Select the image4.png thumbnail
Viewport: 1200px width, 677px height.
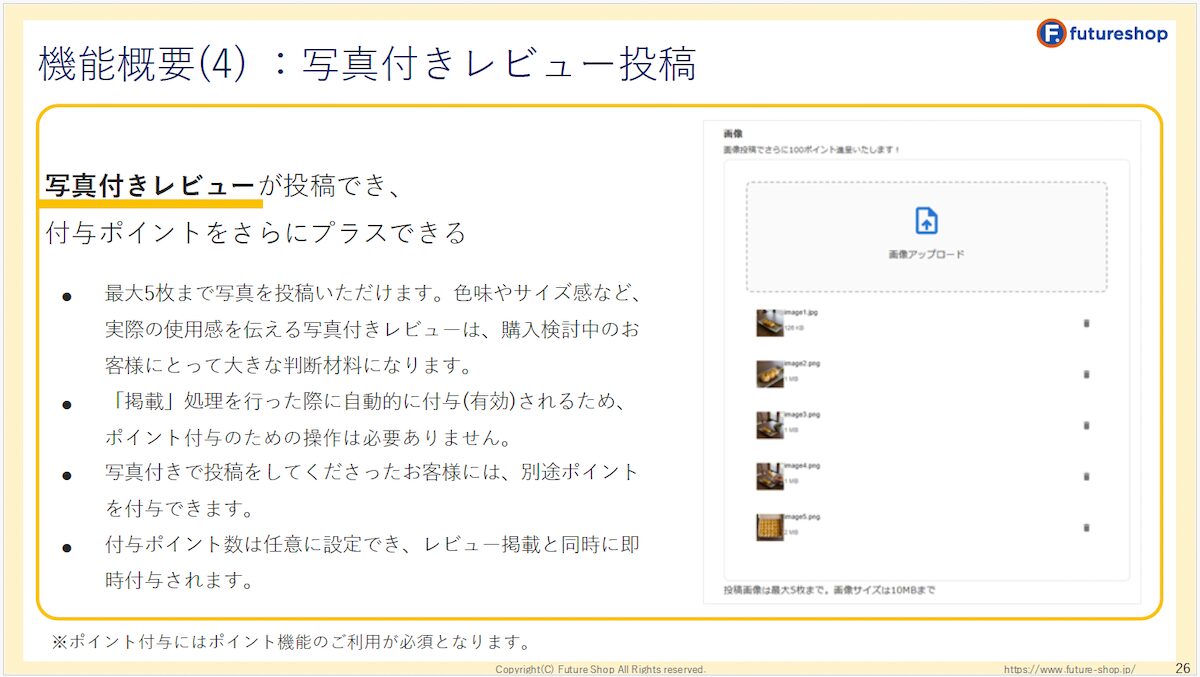(770, 472)
